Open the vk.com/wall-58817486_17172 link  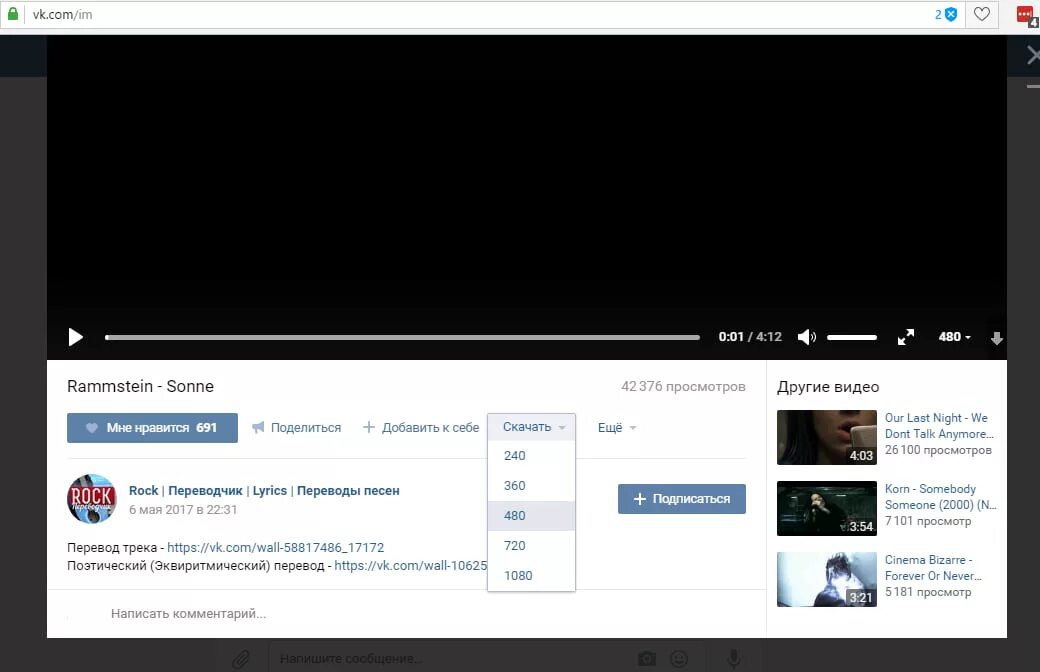(x=275, y=547)
